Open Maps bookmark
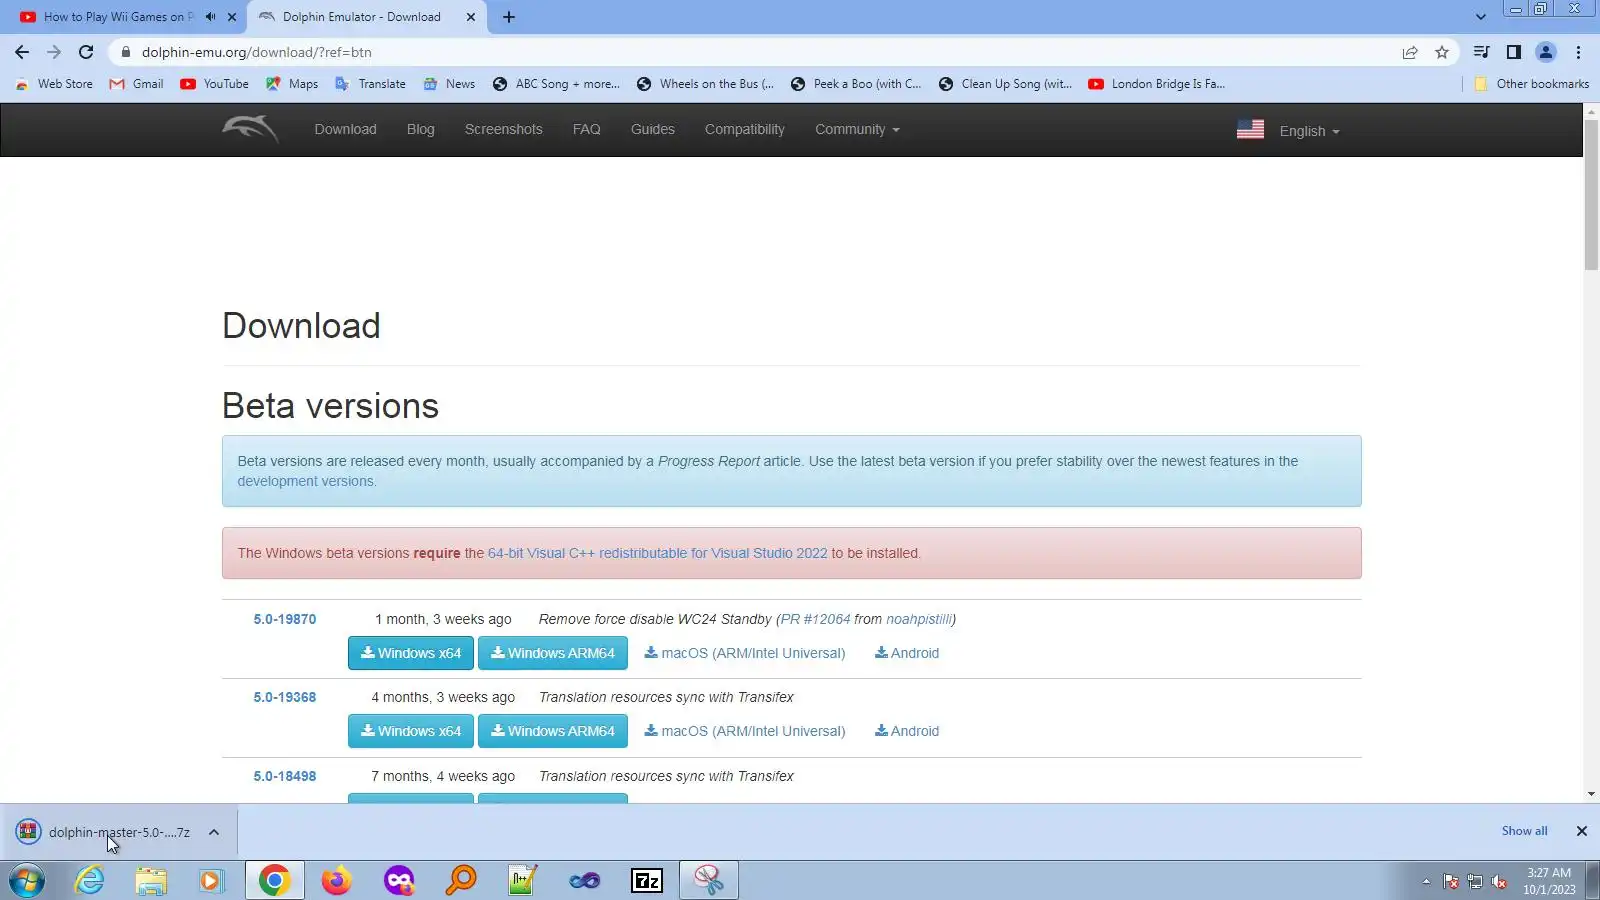 pyautogui.click(x=292, y=84)
